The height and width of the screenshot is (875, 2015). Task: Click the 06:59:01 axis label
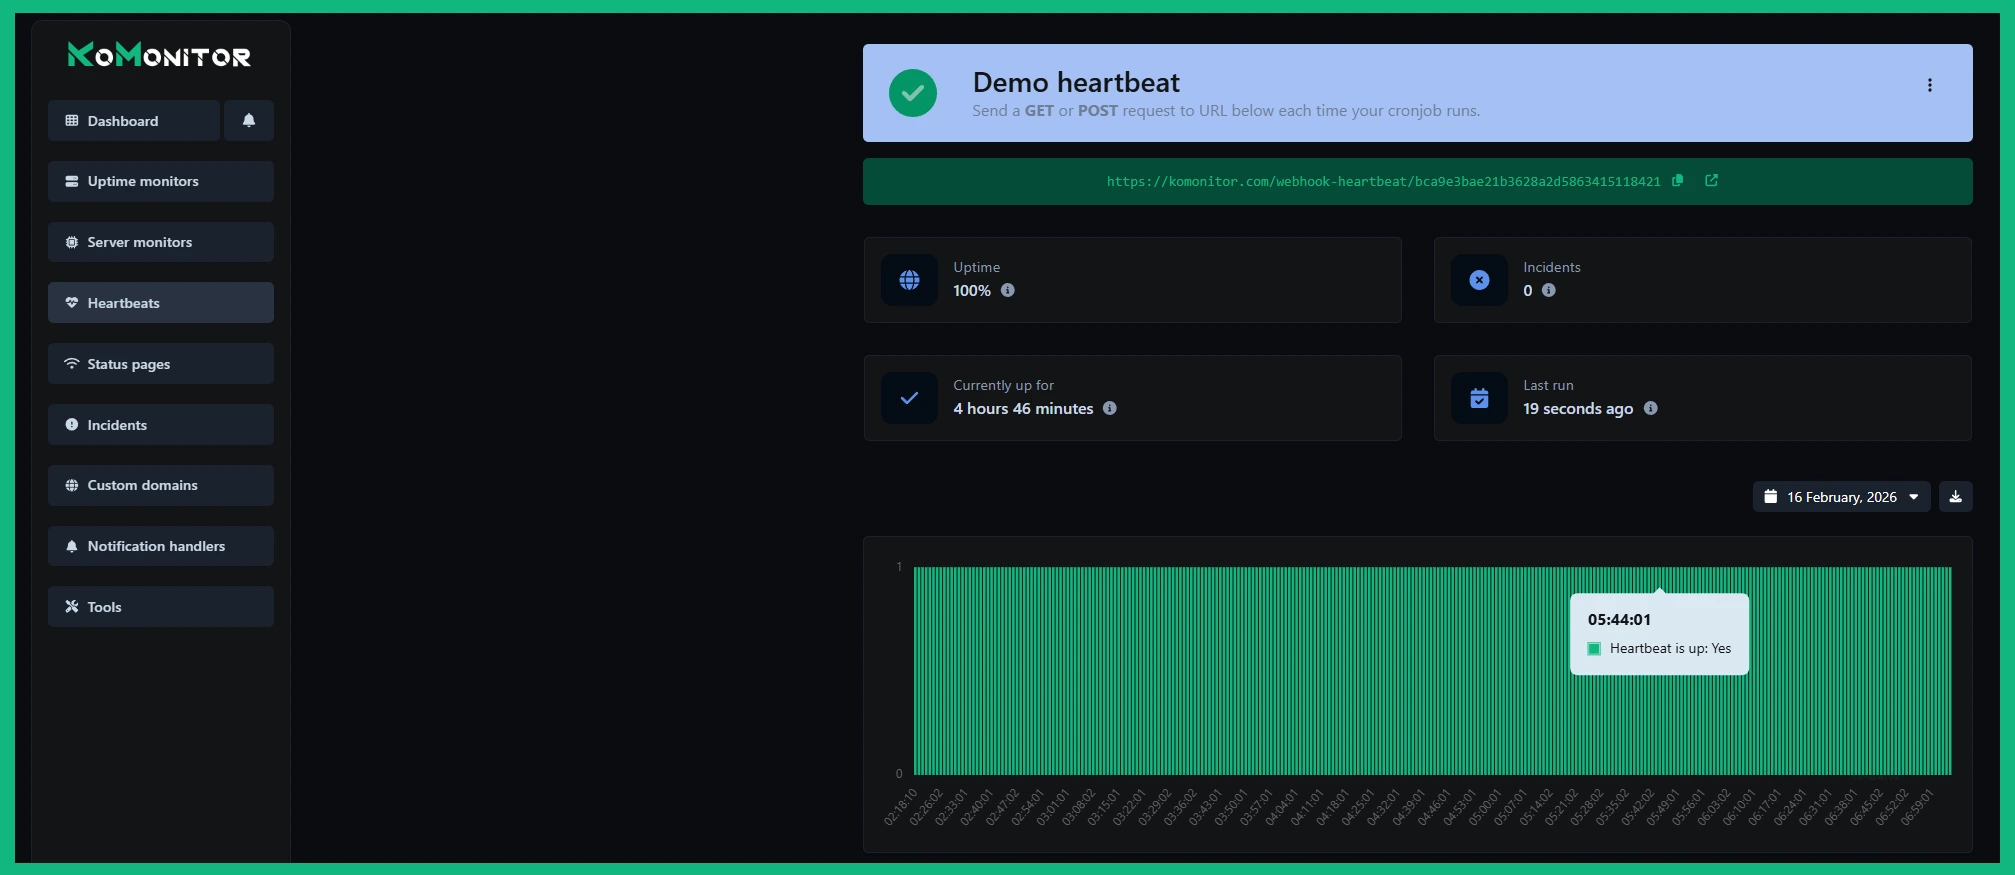pos(1917,807)
